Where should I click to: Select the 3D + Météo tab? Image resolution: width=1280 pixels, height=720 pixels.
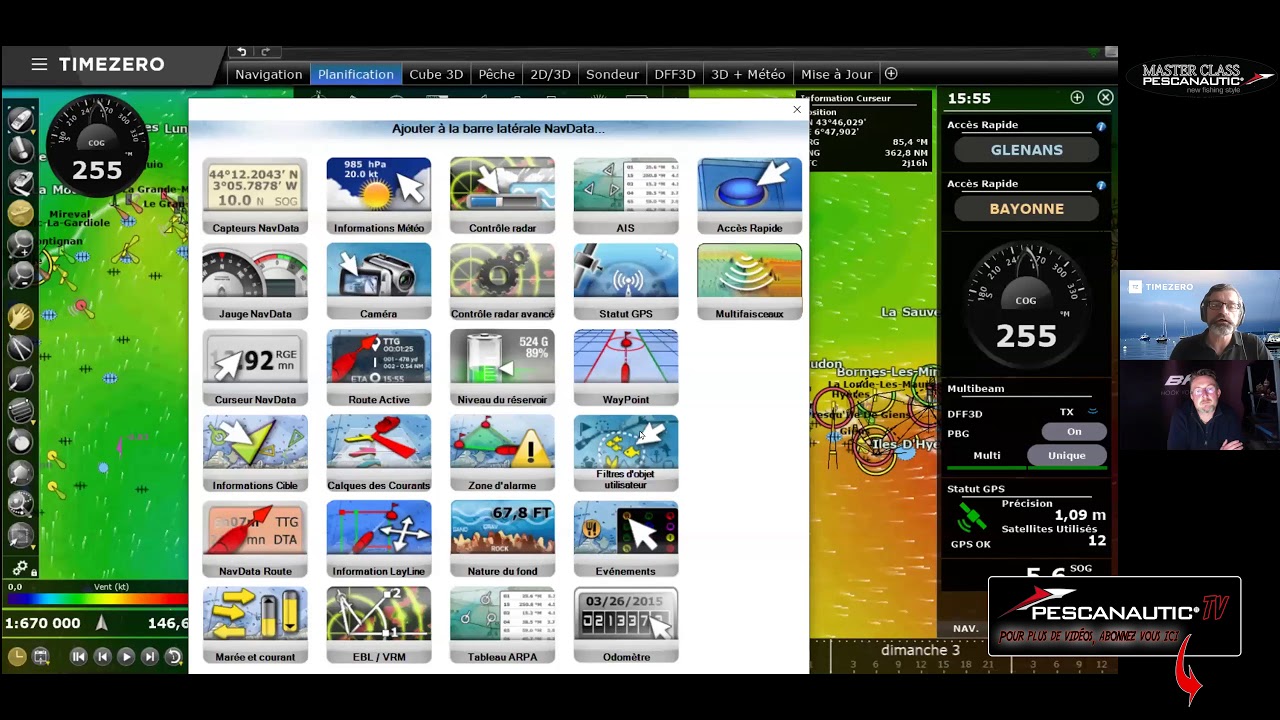(x=748, y=74)
